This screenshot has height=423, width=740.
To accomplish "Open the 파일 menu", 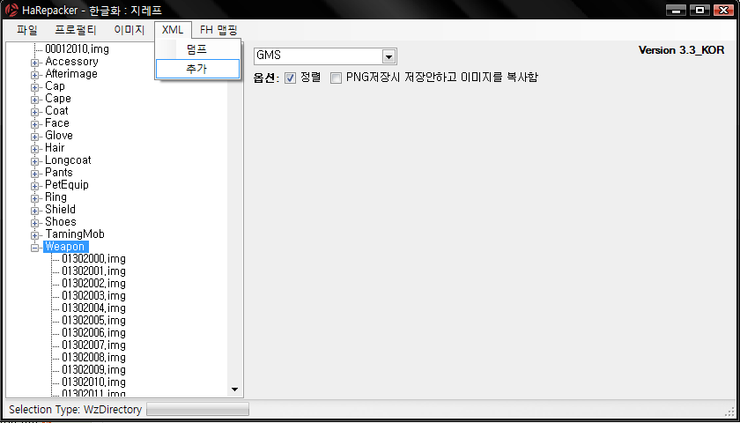I will [26, 30].
